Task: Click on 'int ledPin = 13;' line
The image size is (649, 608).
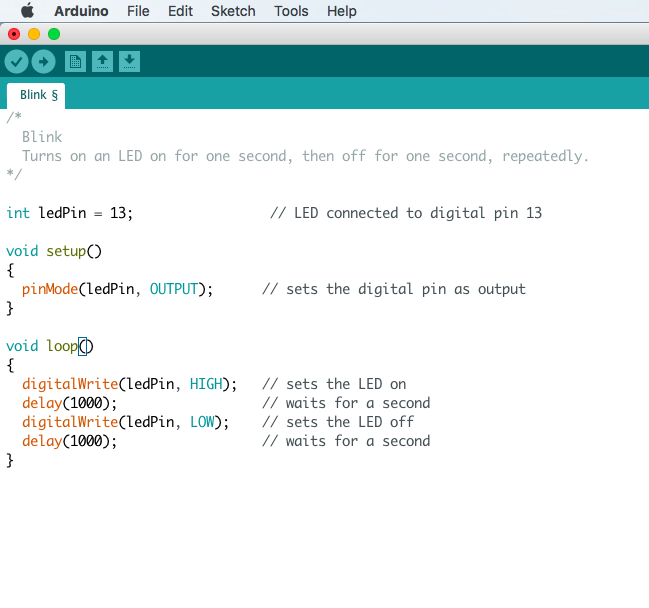Action: tap(70, 213)
